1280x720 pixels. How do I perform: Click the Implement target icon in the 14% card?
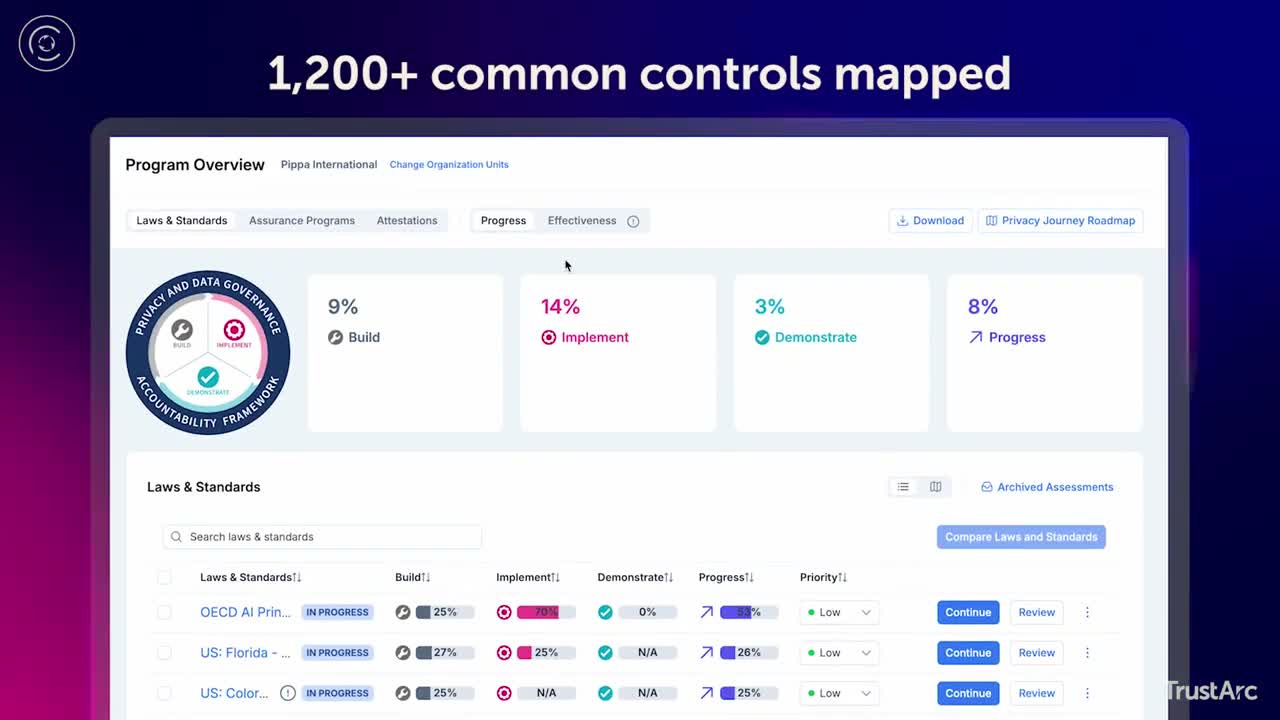[x=548, y=337]
